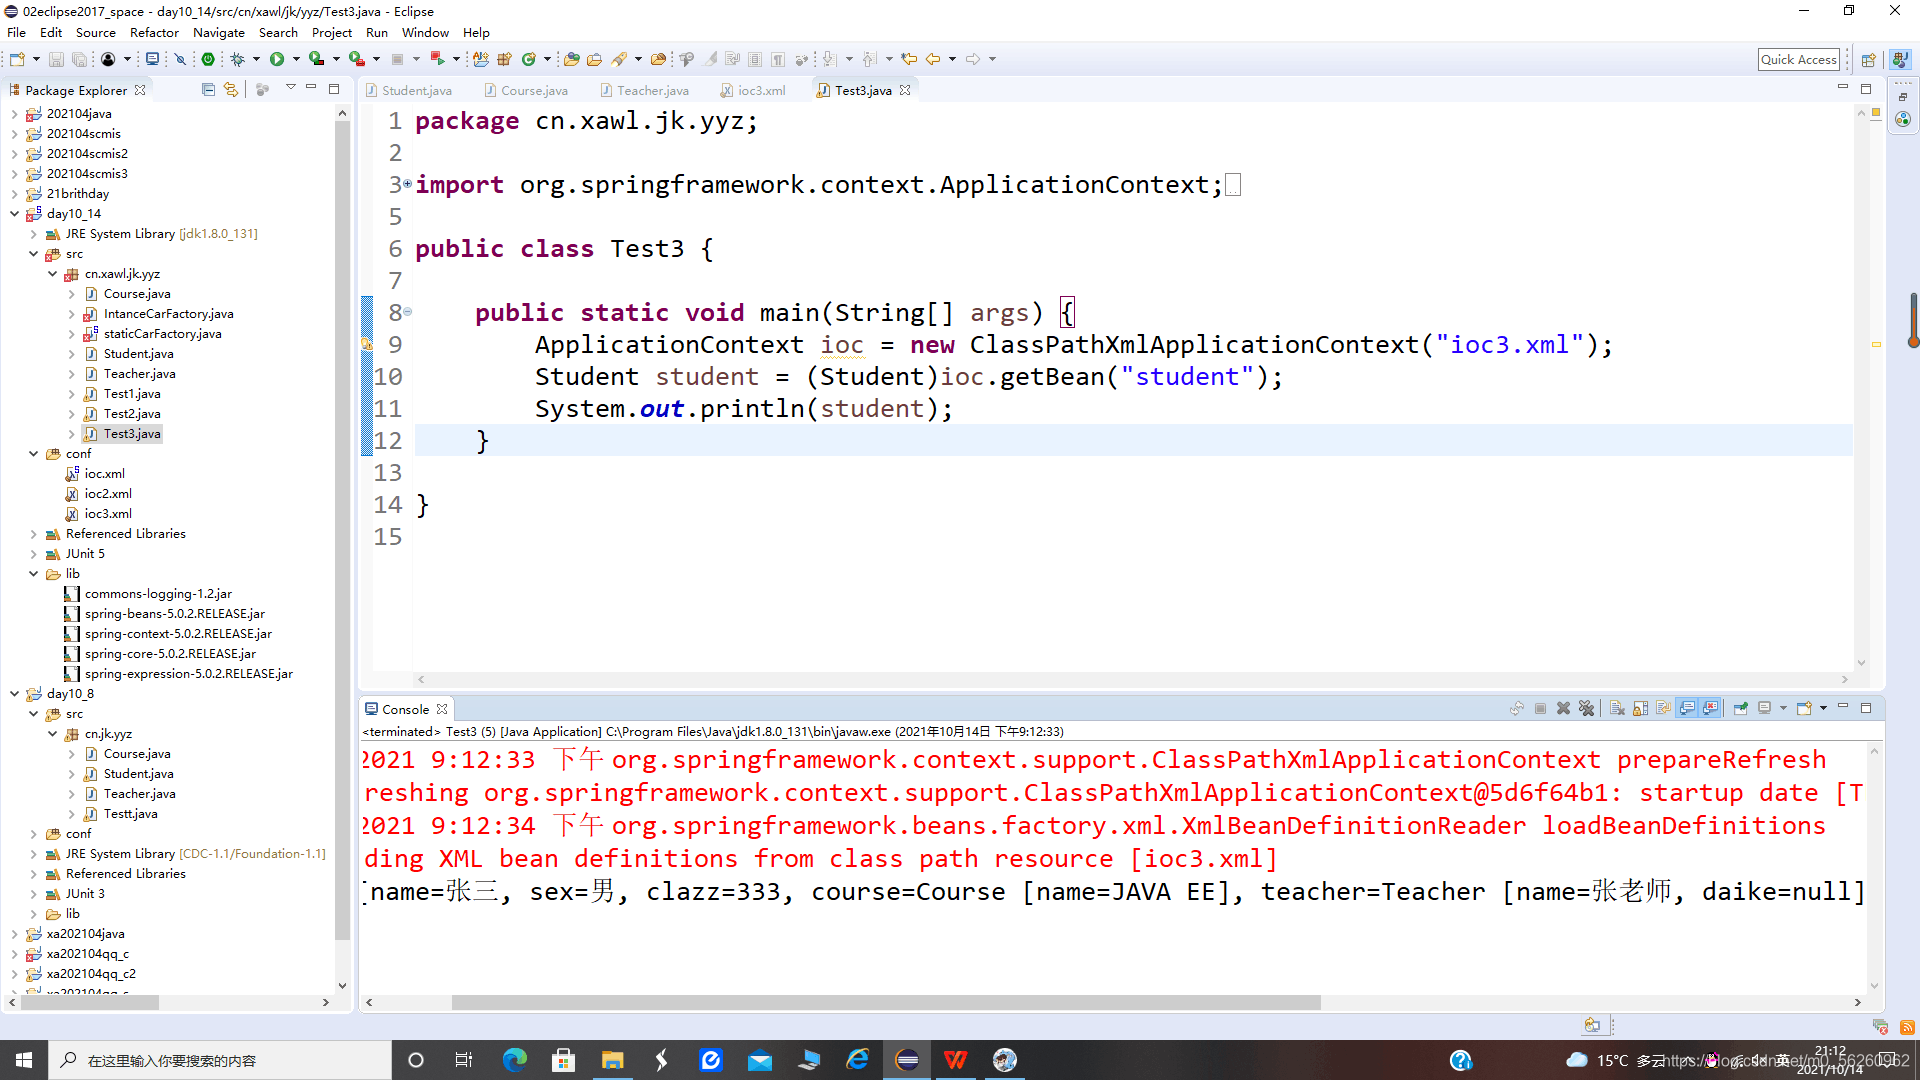This screenshot has height=1080, width=1920.
Task: Collapse all in Package Explorer
Action: (208, 90)
